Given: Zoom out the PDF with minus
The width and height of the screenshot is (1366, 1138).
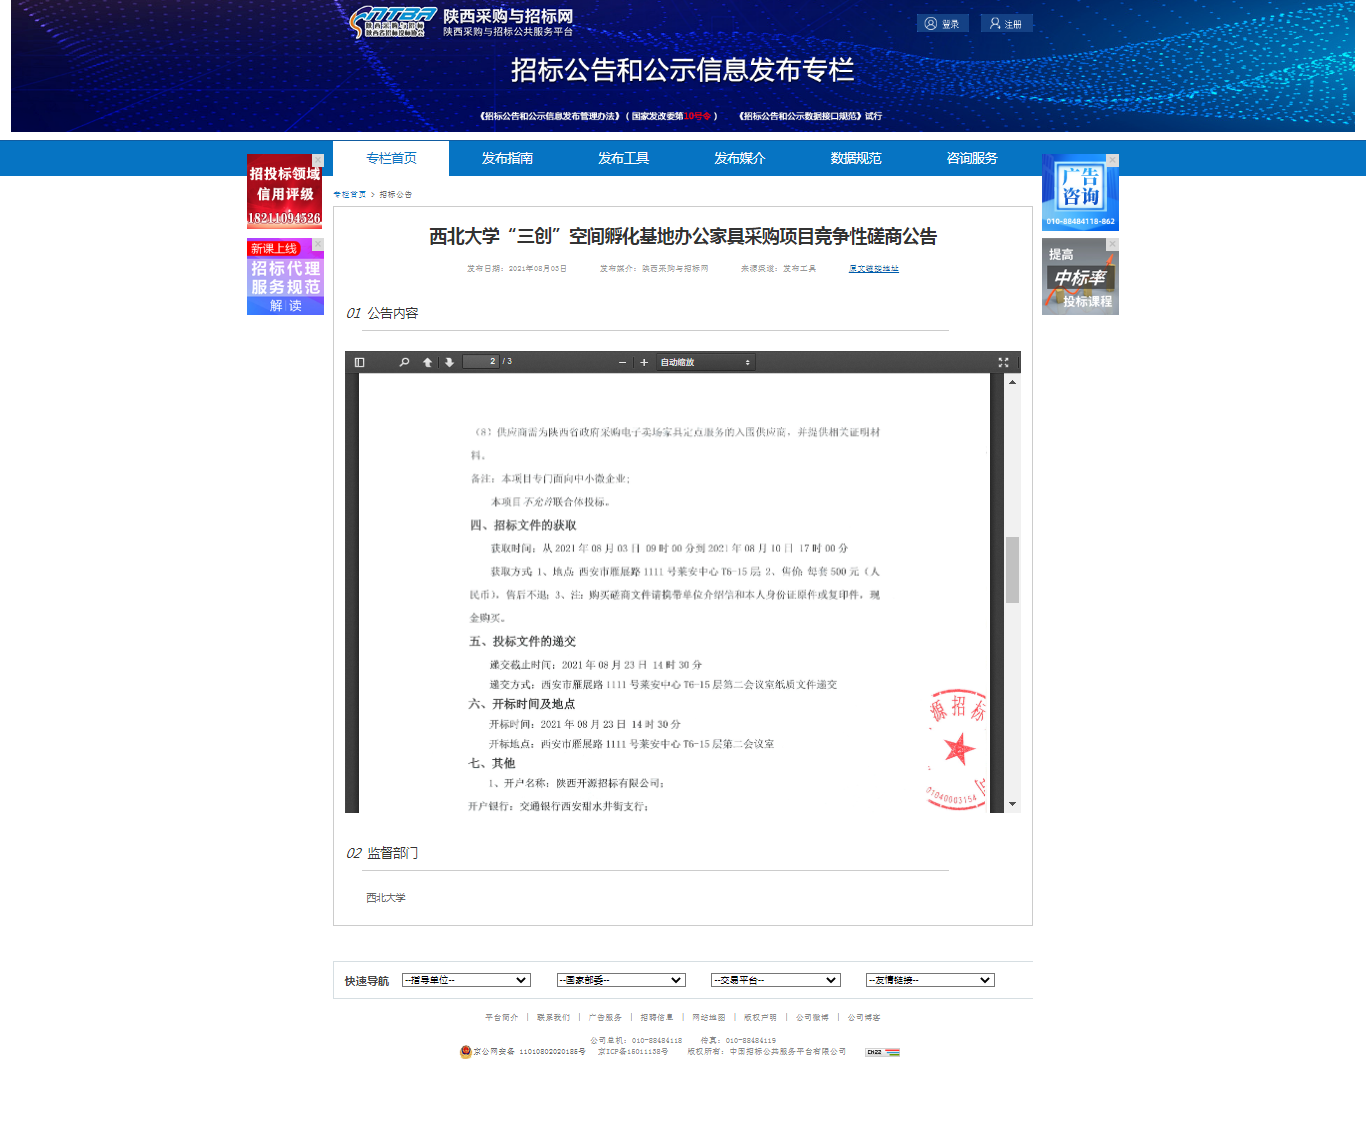Looking at the screenshot, I should (622, 362).
